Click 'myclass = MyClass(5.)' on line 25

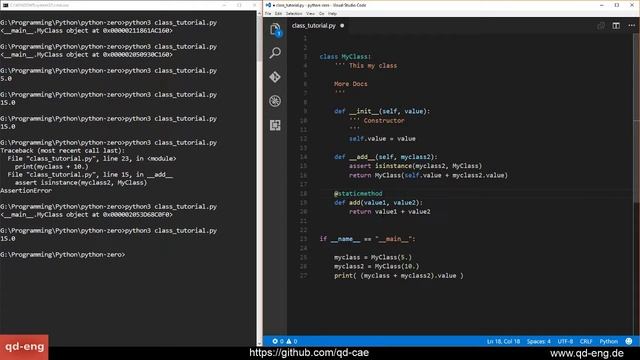click(x=373, y=257)
